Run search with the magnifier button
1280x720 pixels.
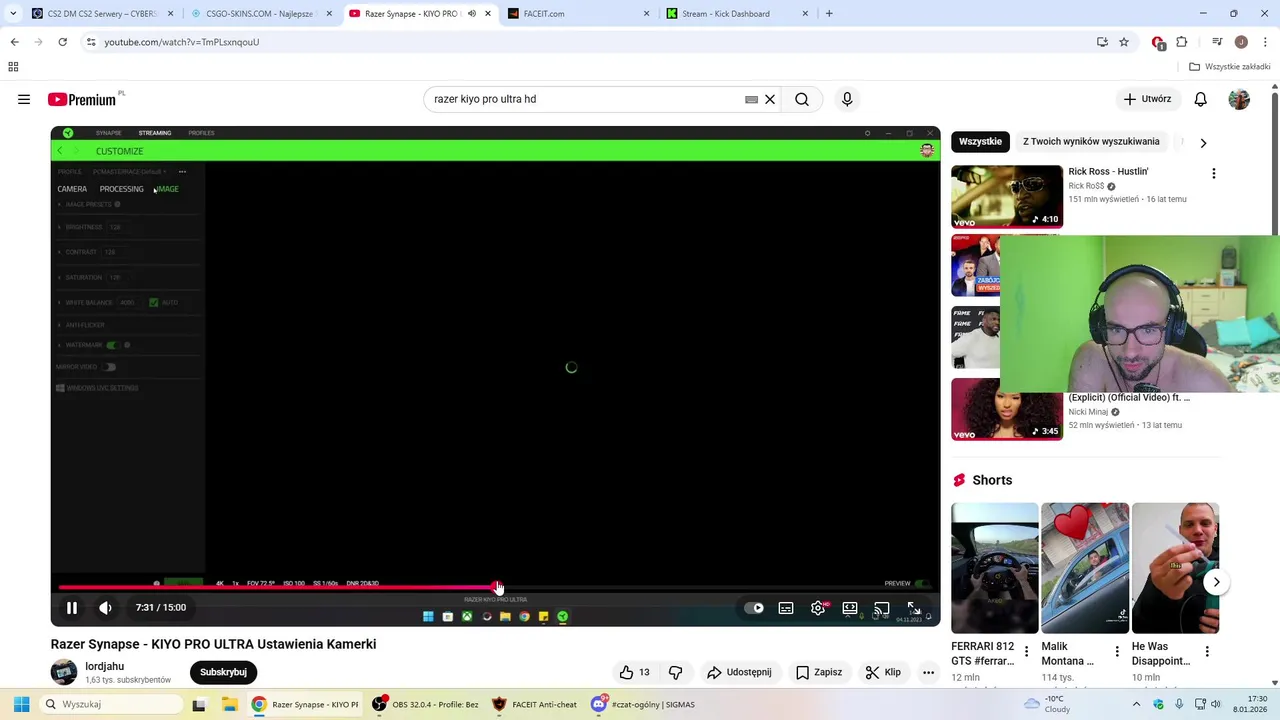[802, 99]
